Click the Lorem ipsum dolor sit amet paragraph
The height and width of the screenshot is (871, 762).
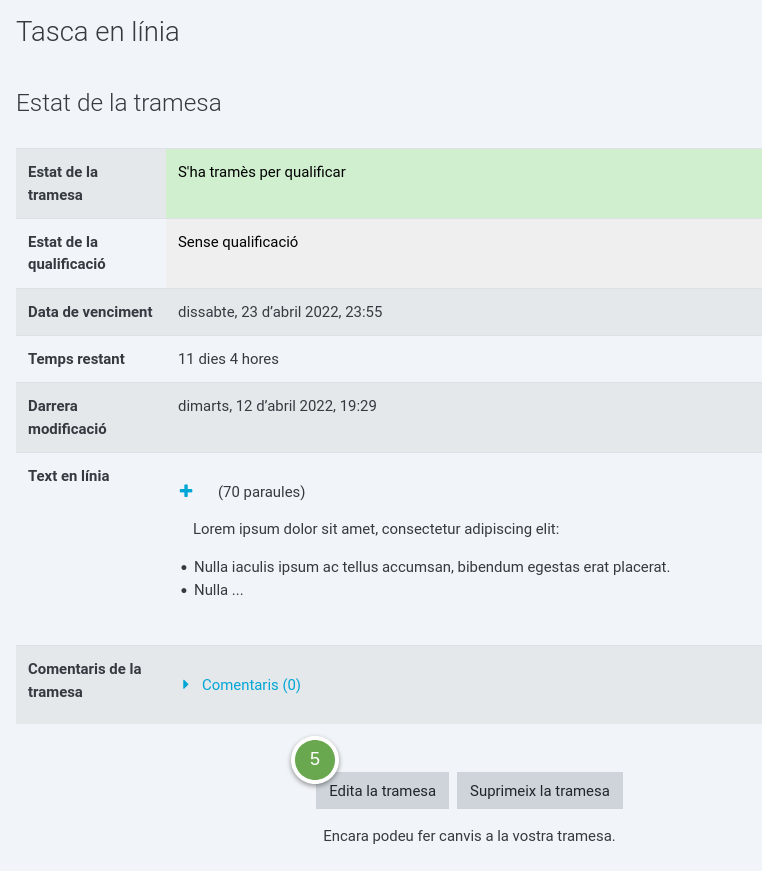(376, 529)
